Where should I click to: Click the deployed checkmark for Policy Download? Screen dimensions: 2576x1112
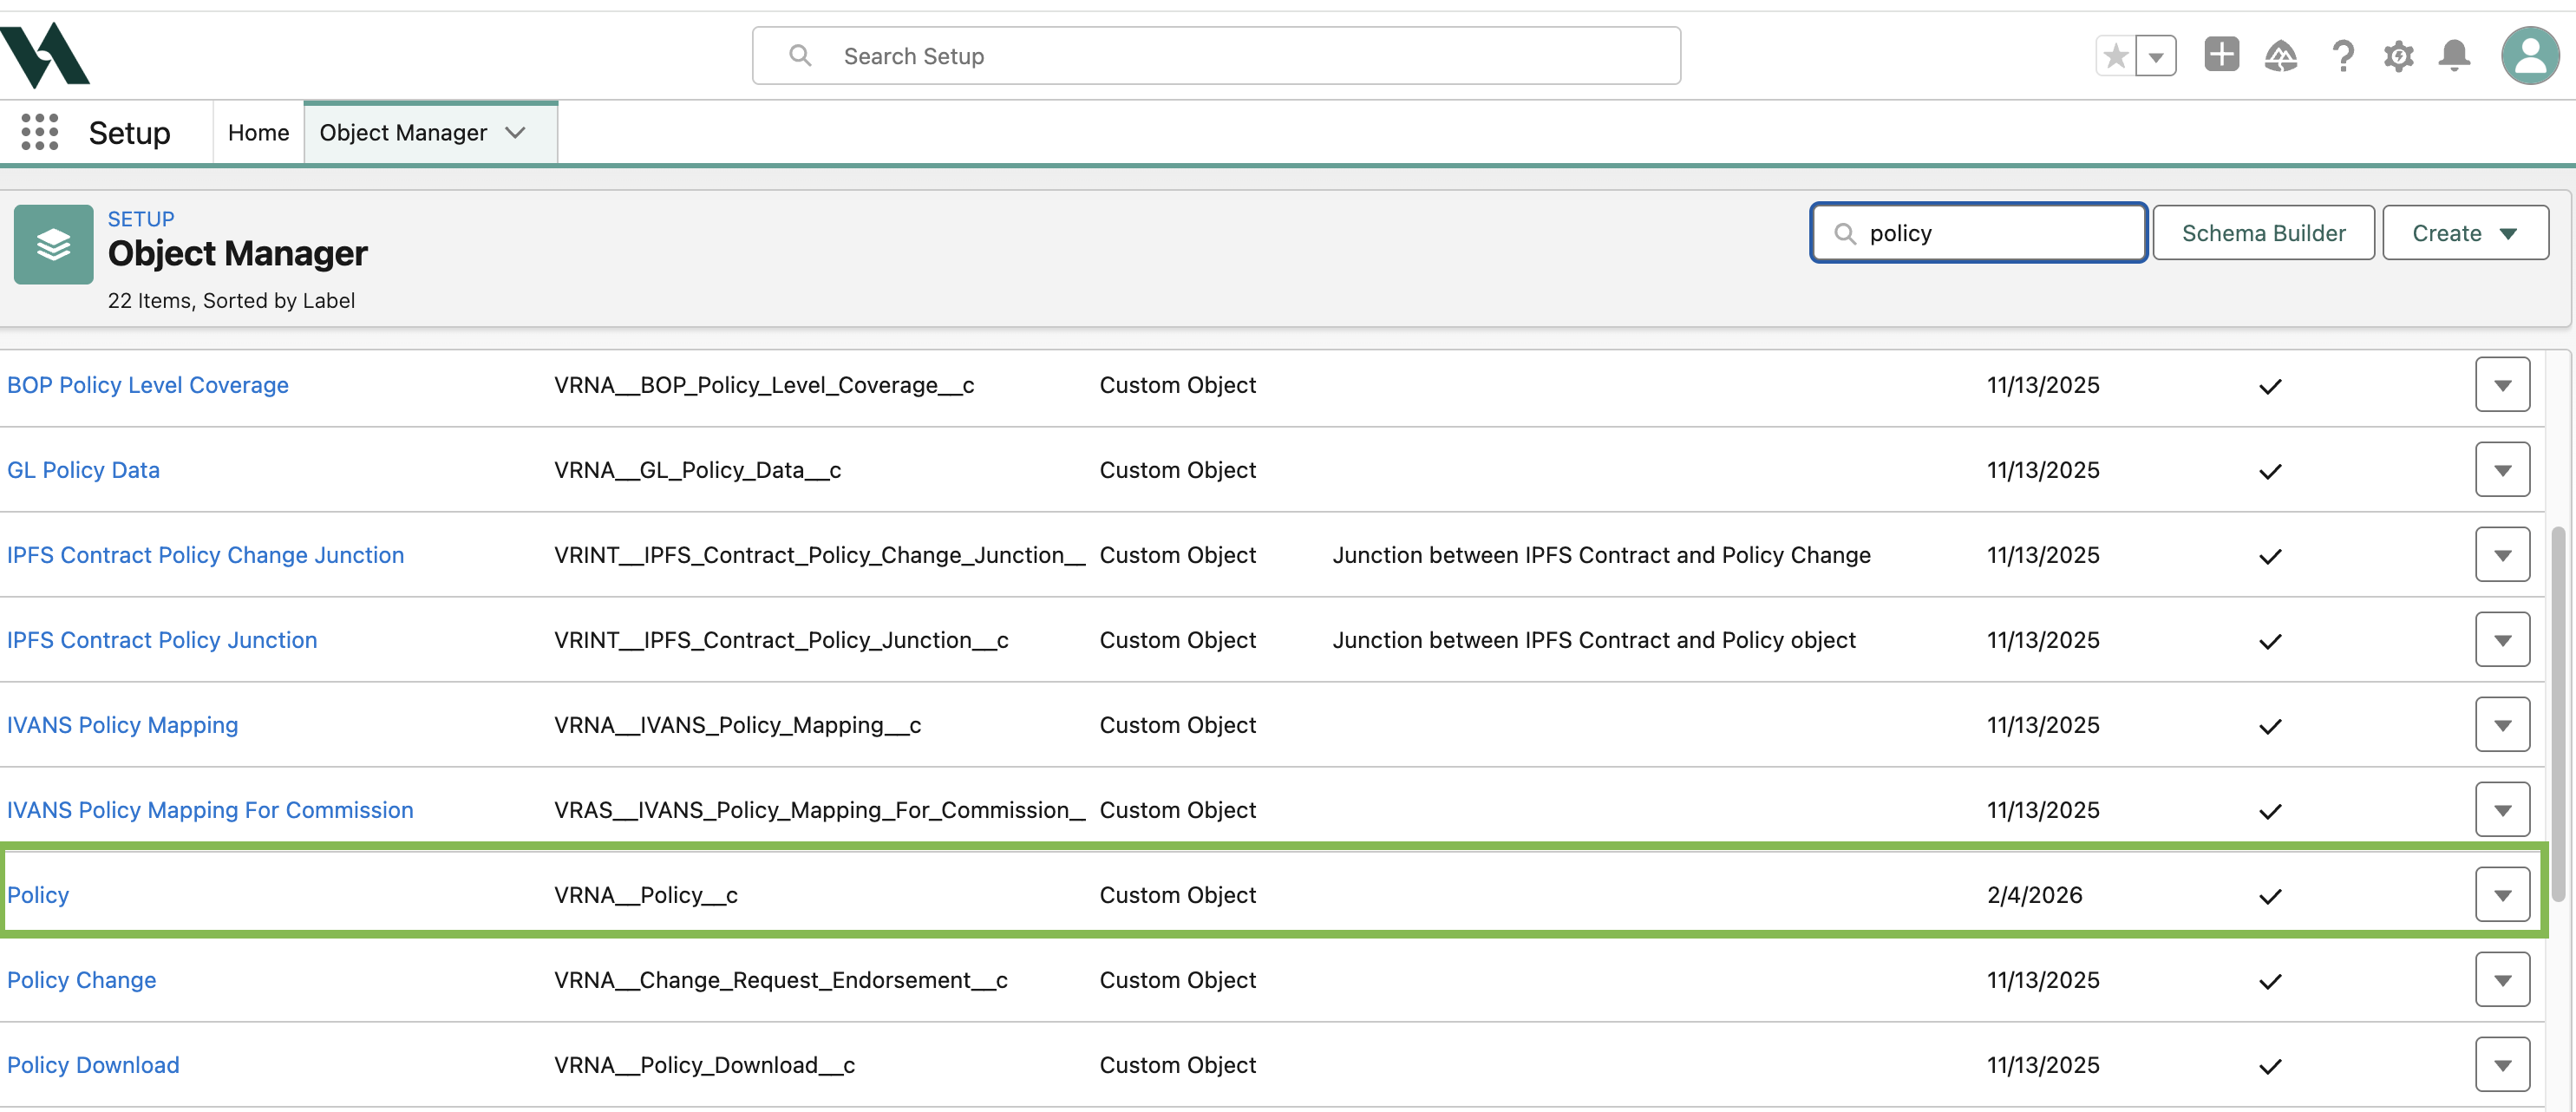click(x=2270, y=1066)
